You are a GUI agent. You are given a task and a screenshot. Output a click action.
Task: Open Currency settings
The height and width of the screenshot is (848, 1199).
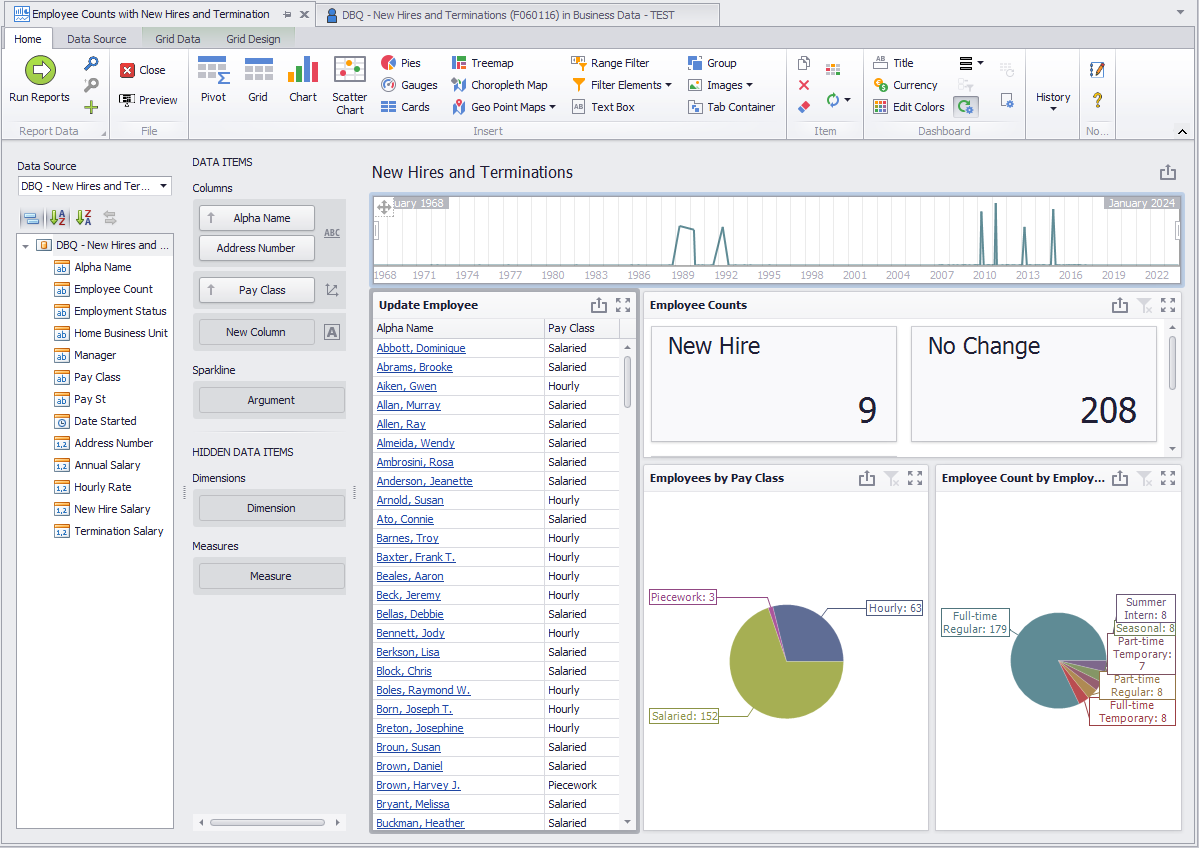905,85
